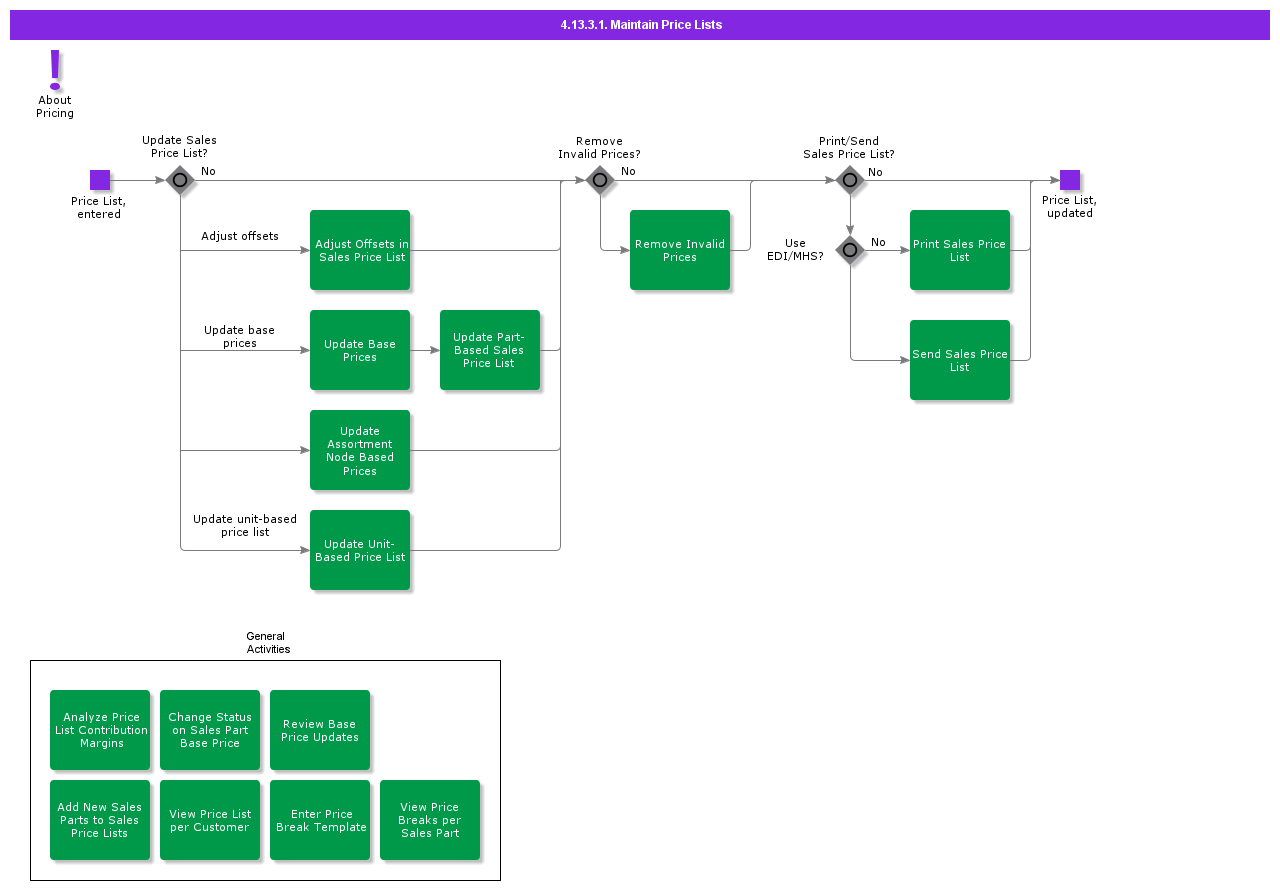Viewport: 1280px width, 890px height.
Task: Open the Enter Price Break Template activity
Action: 320,820
